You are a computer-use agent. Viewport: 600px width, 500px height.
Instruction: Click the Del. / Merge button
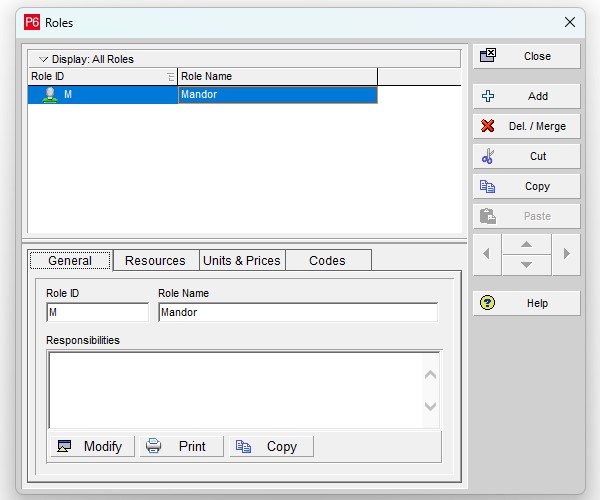527,126
